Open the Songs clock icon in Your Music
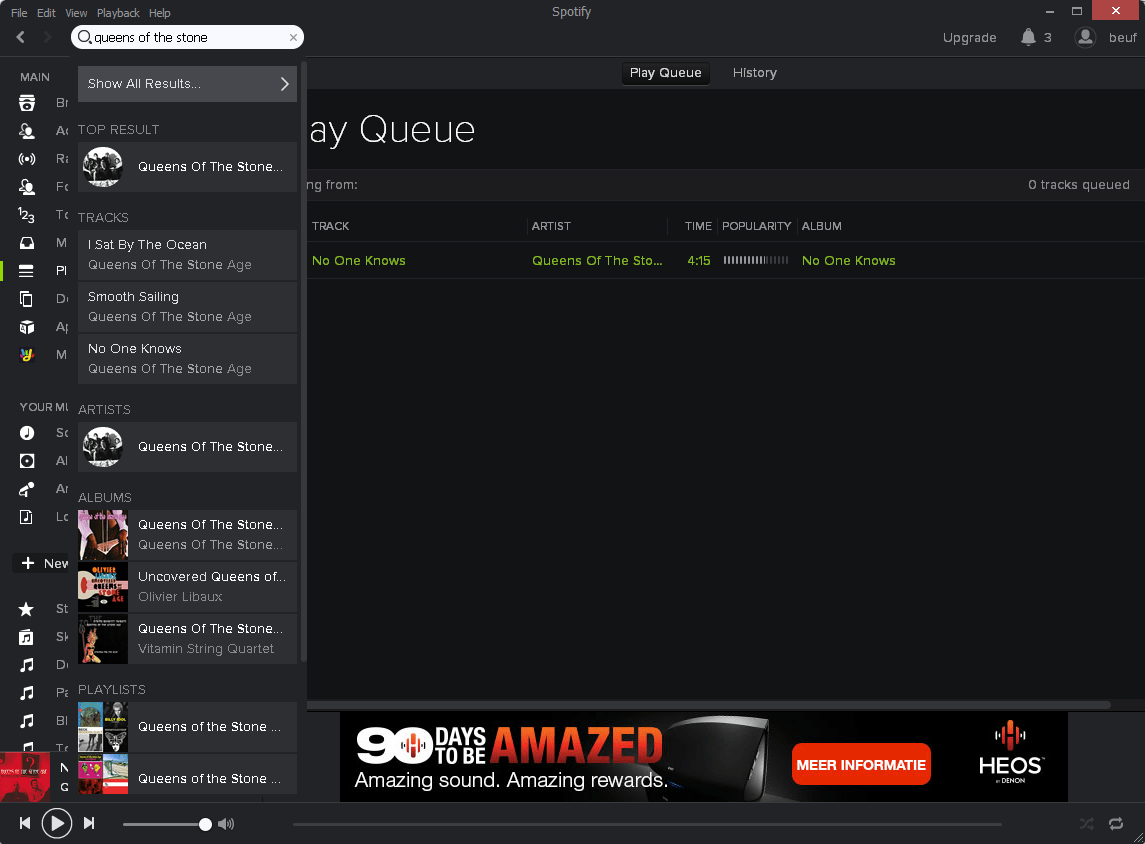The image size is (1145, 844). [x=27, y=433]
